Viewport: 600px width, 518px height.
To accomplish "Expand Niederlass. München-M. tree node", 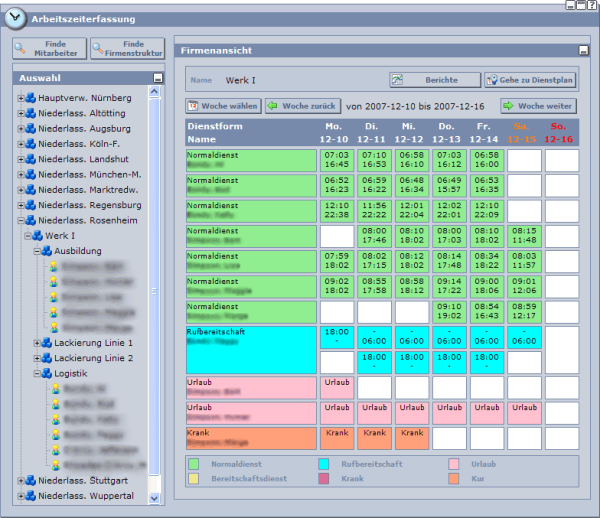I will click(21, 175).
